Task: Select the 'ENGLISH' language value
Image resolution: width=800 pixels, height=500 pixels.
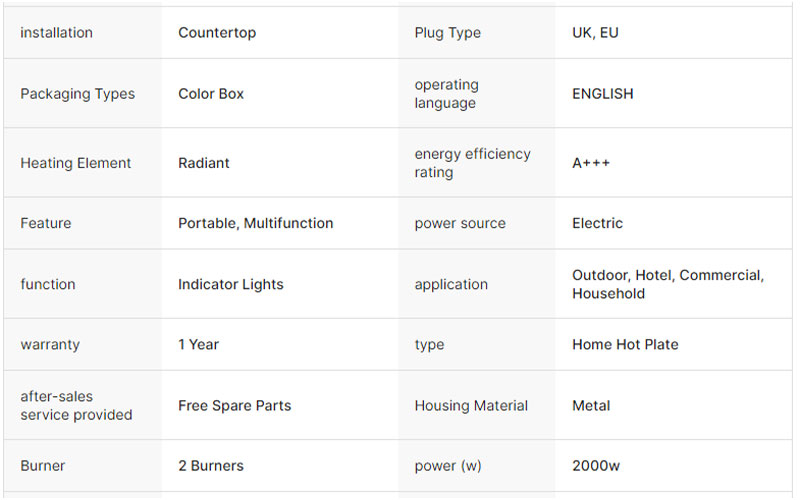Action: 602,94
